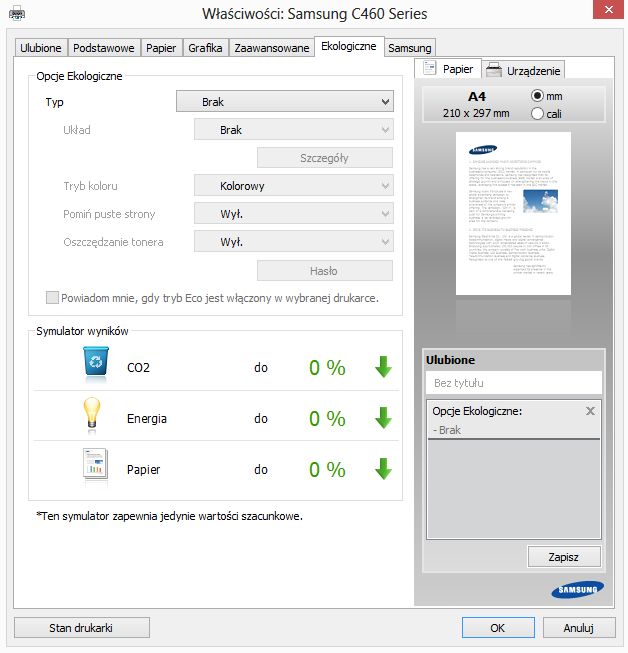Click the green down arrow beside CO2

(383, 367)
